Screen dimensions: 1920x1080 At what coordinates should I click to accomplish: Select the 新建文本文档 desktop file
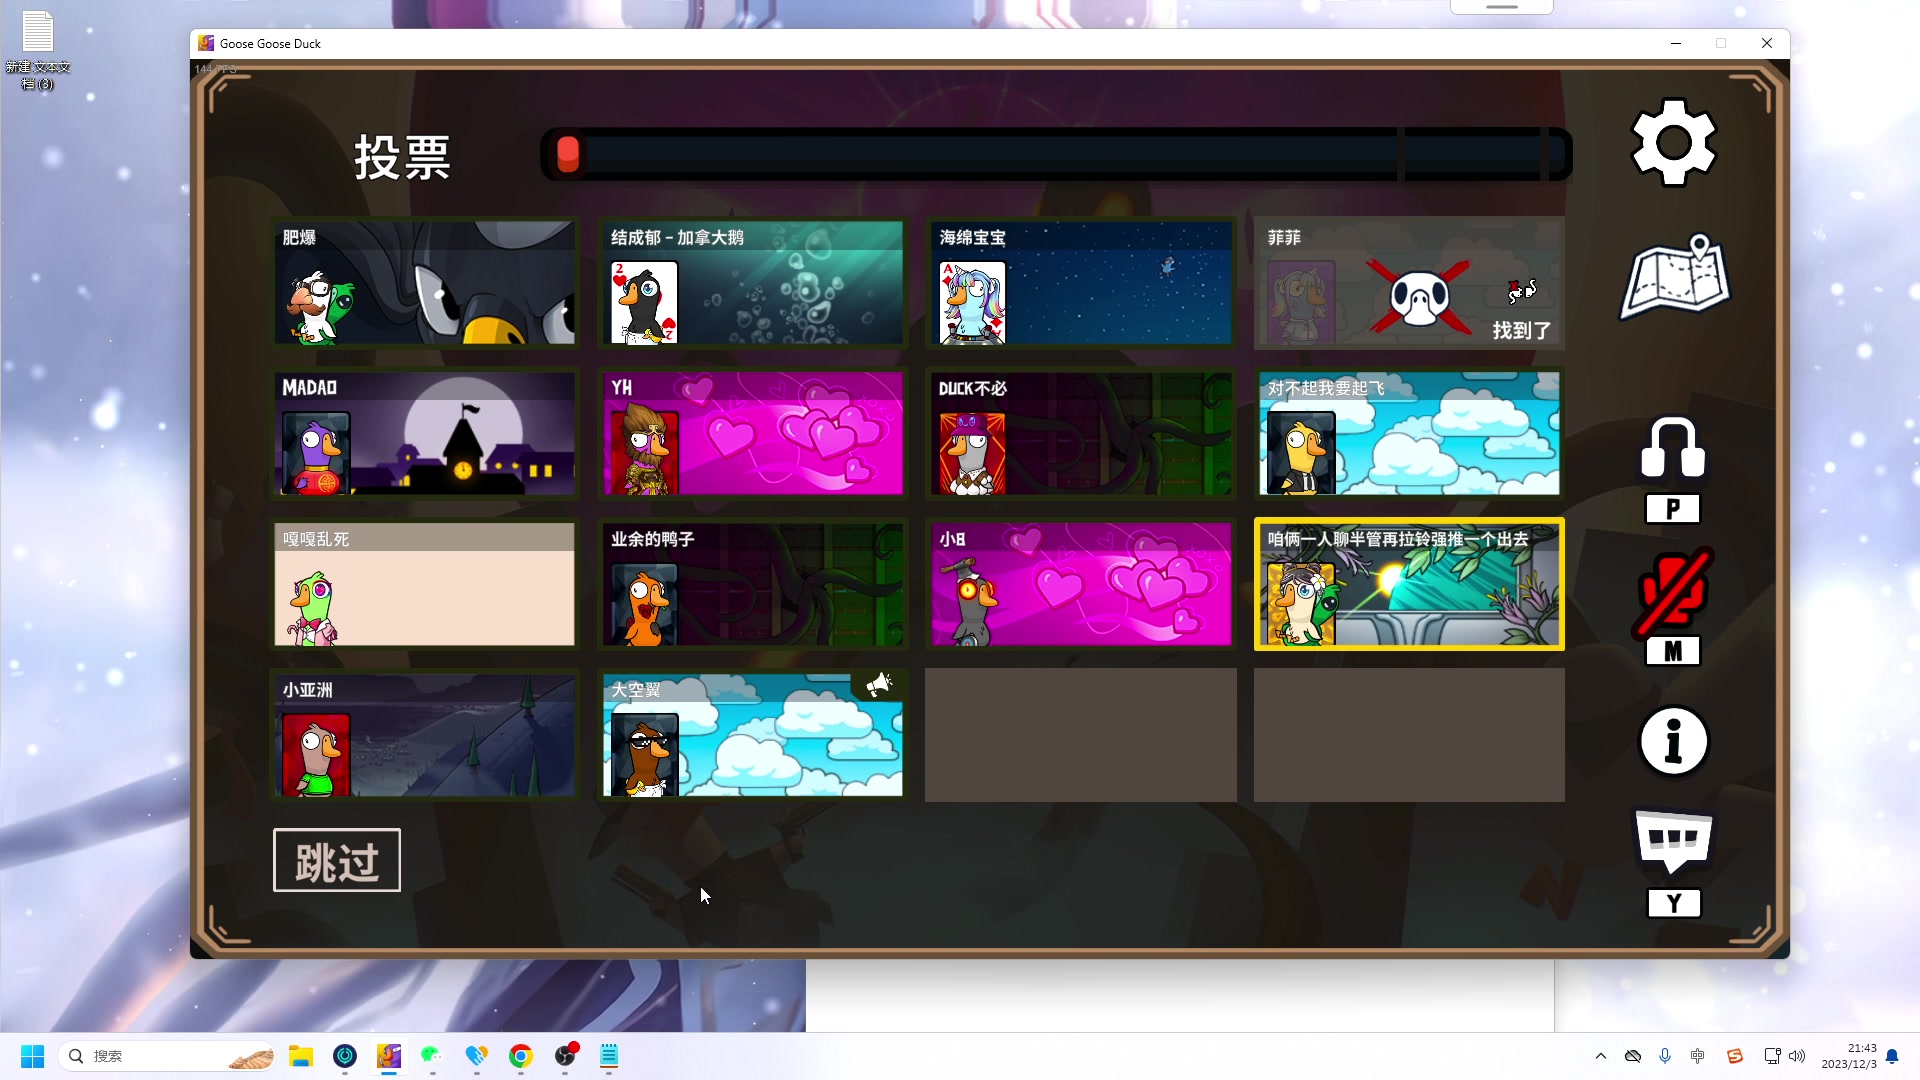(x=38, y=50)
